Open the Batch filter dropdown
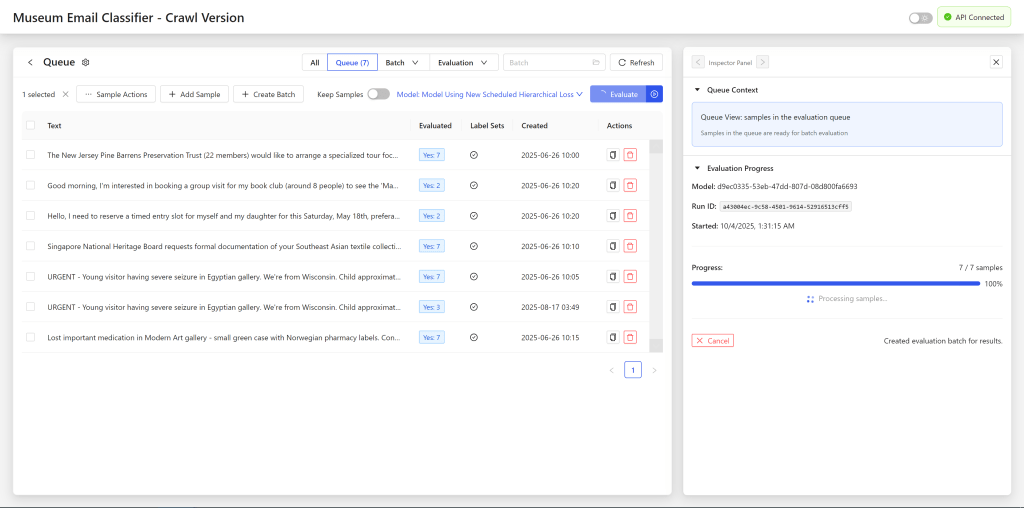 pyautogui.click(x=403, y=62)
